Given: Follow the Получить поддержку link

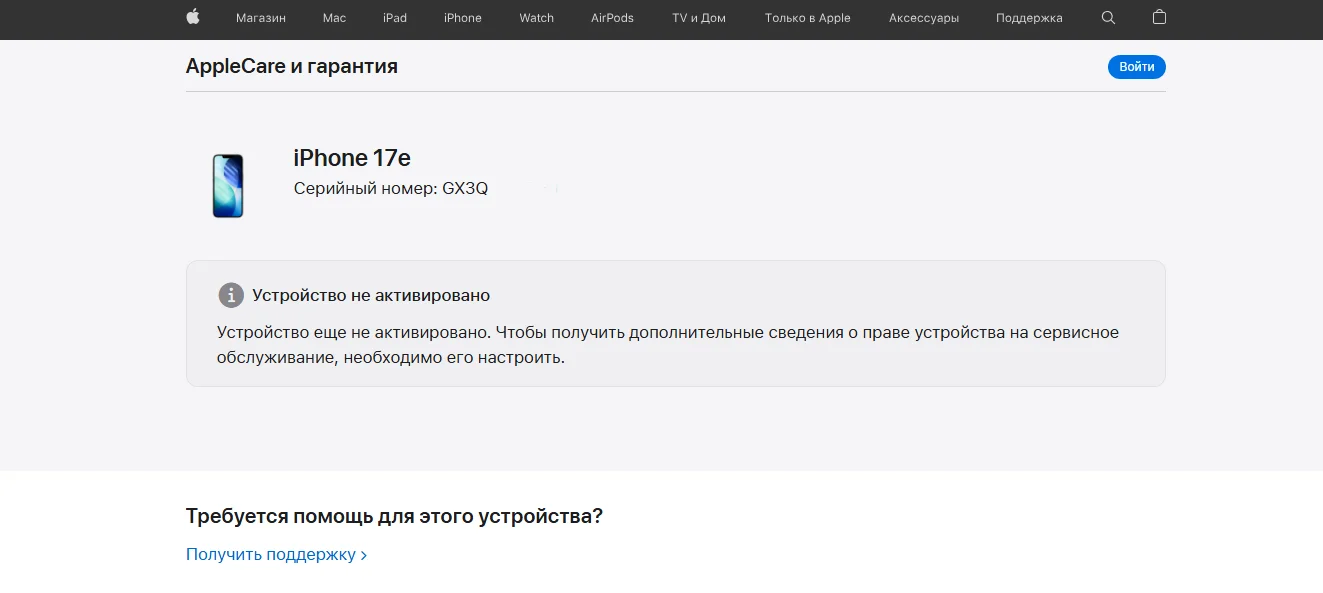Looking at the screenshot, I should tap(276, 554).
